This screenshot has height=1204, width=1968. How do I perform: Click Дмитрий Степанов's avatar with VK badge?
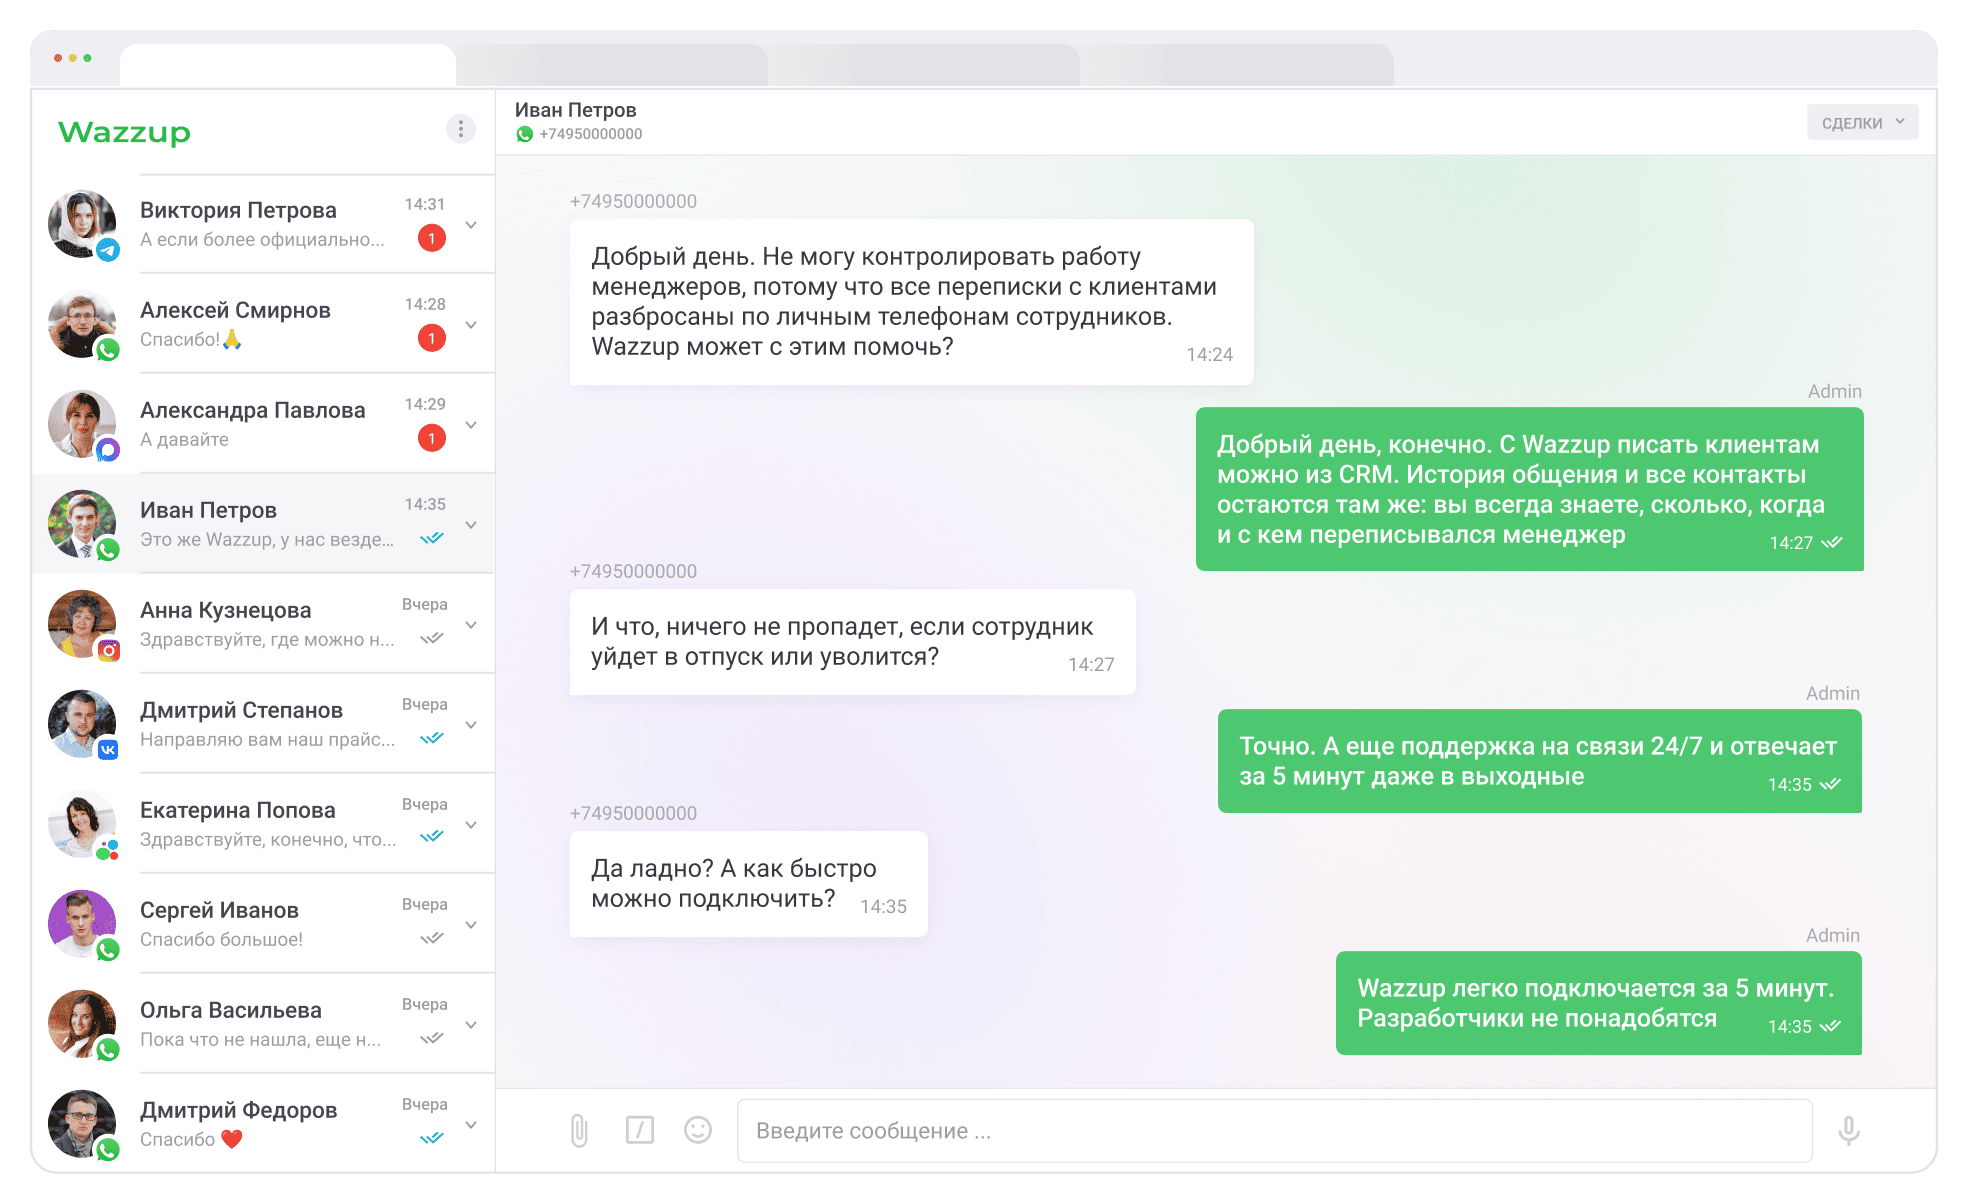[x=82, y=724]
